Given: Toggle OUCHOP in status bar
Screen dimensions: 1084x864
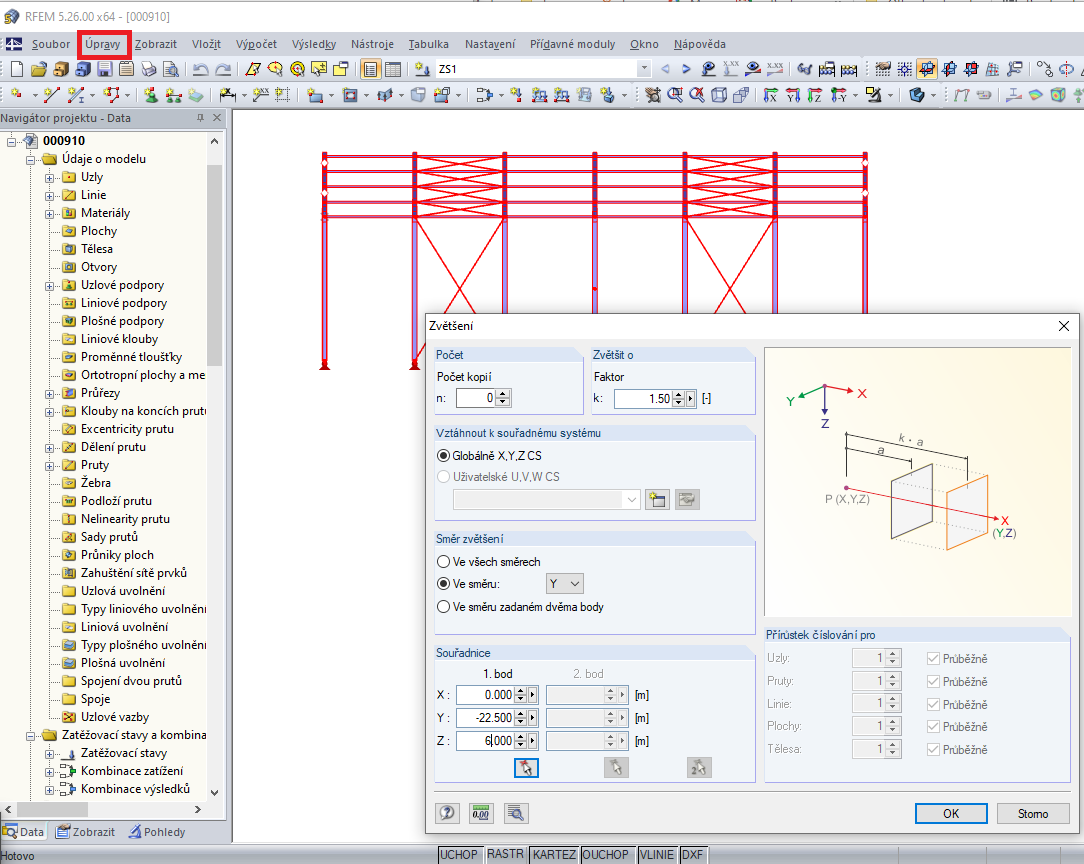Looking at the screenshot, I should [x=606, y=855].
